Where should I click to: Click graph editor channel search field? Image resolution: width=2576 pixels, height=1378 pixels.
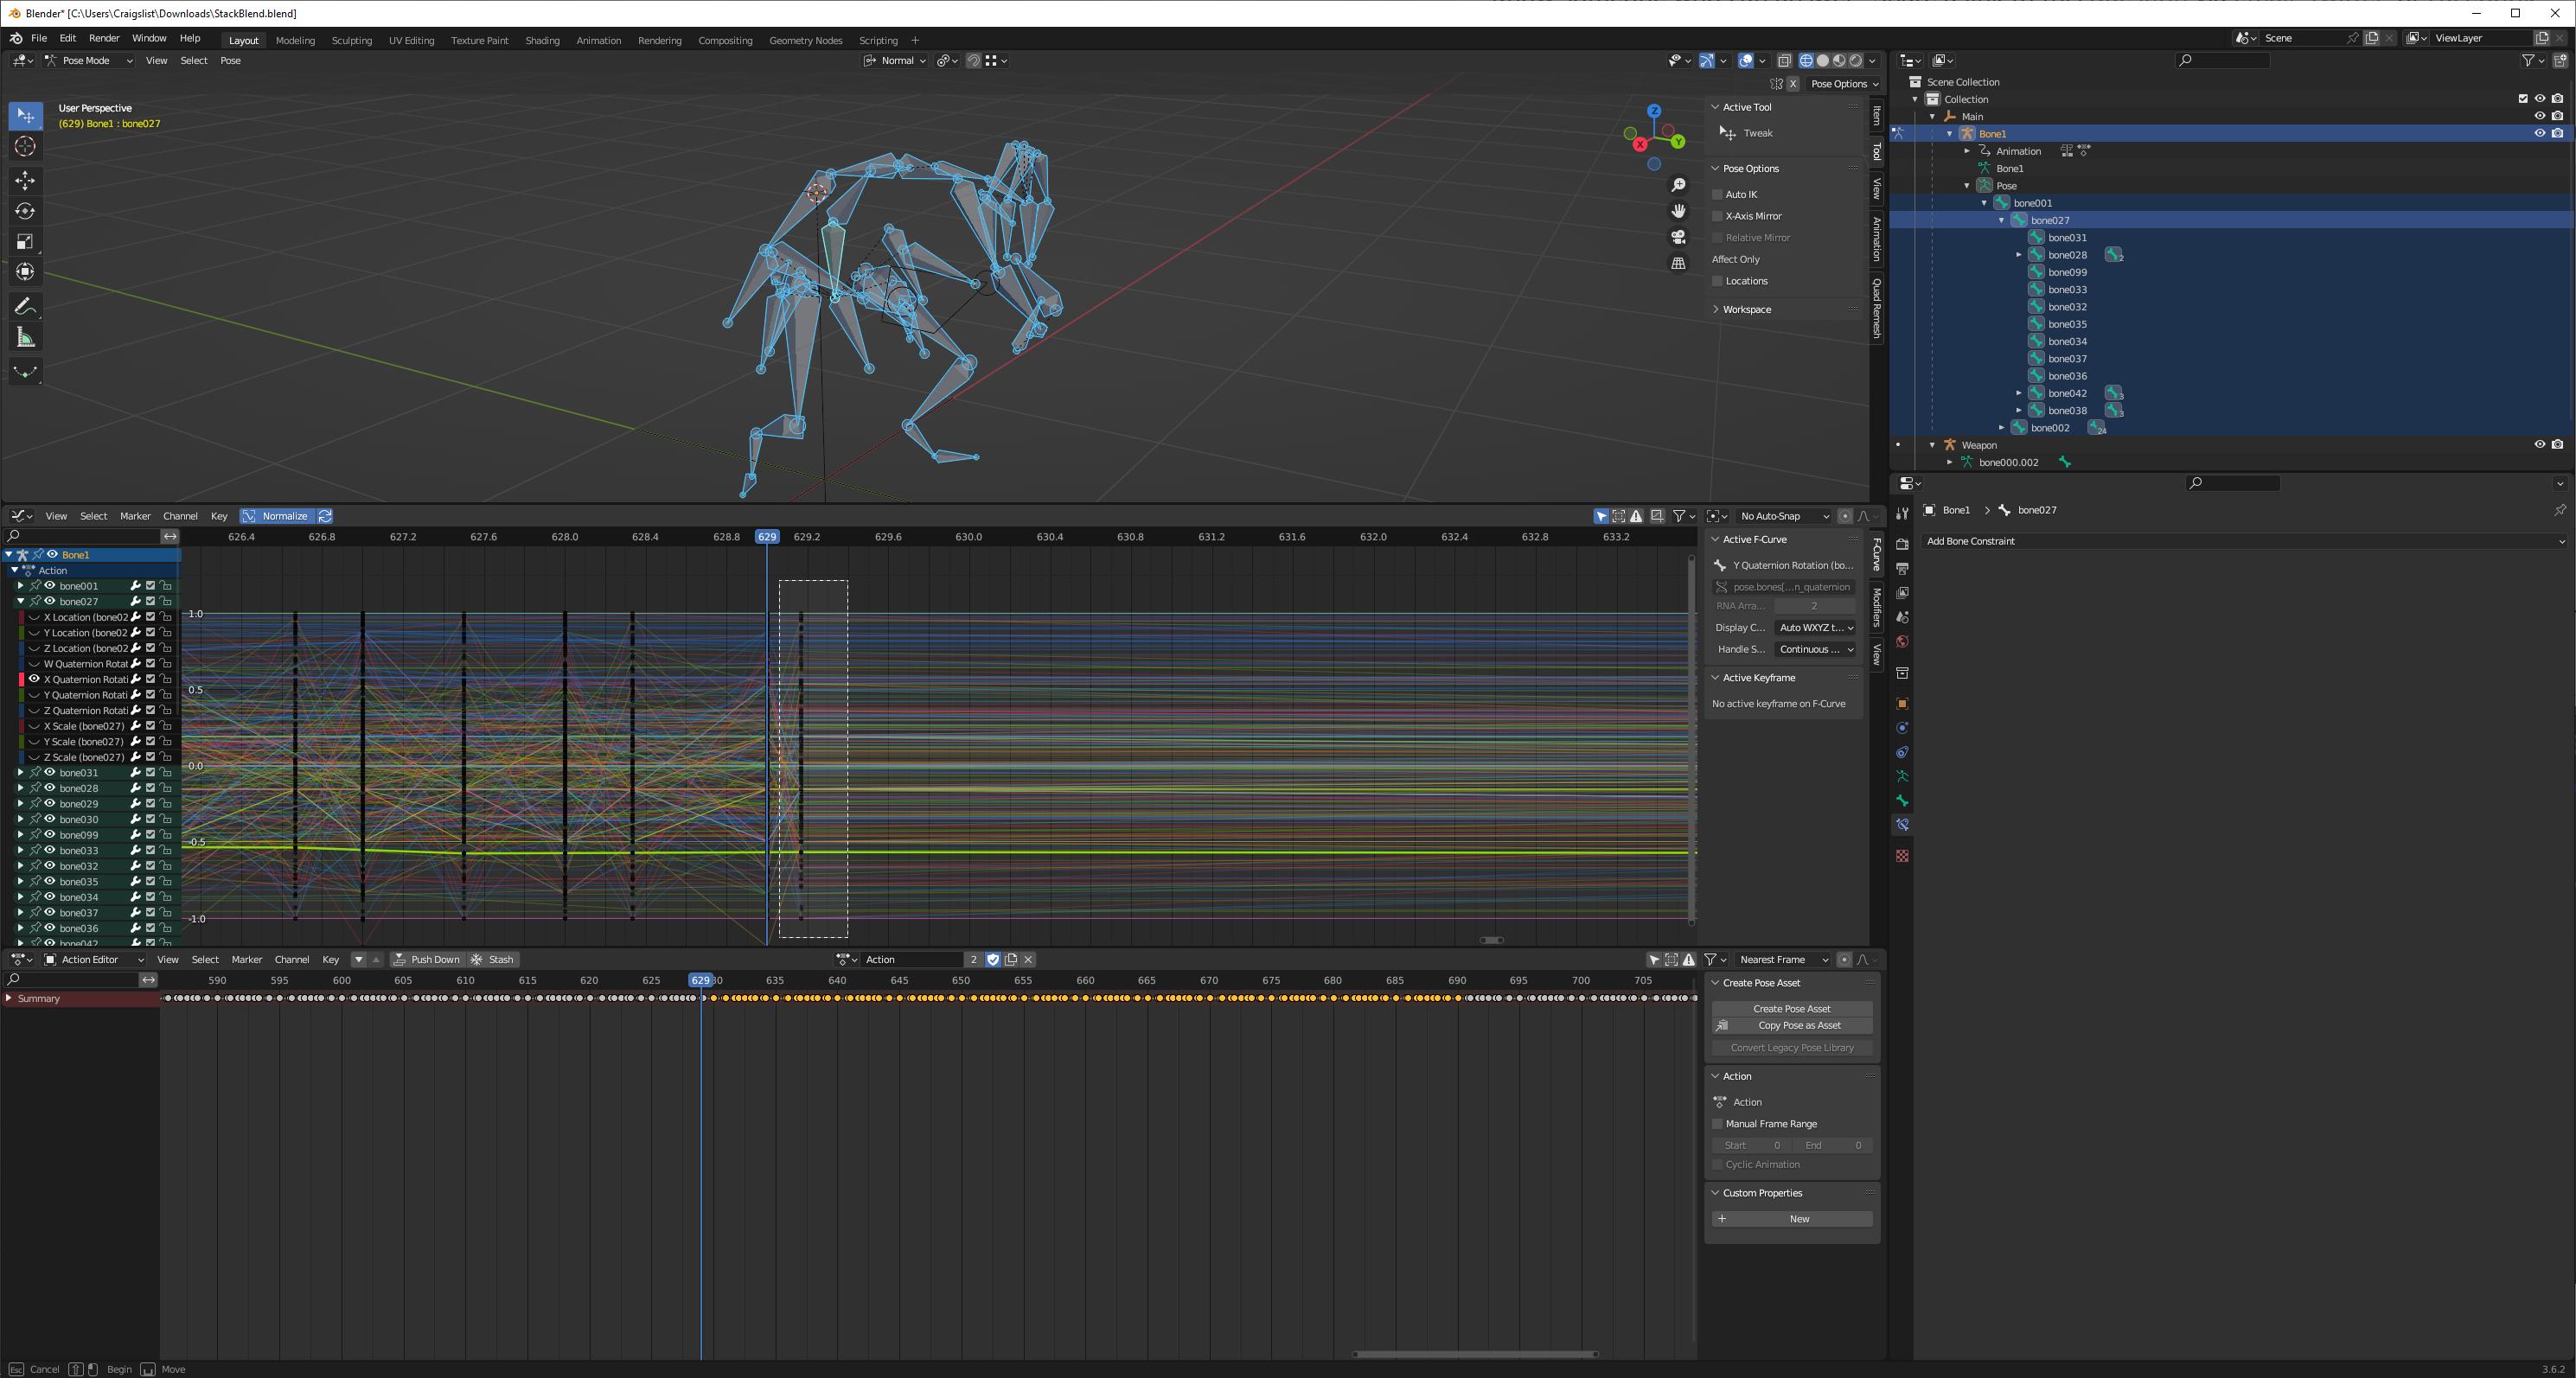pos(82,537)
